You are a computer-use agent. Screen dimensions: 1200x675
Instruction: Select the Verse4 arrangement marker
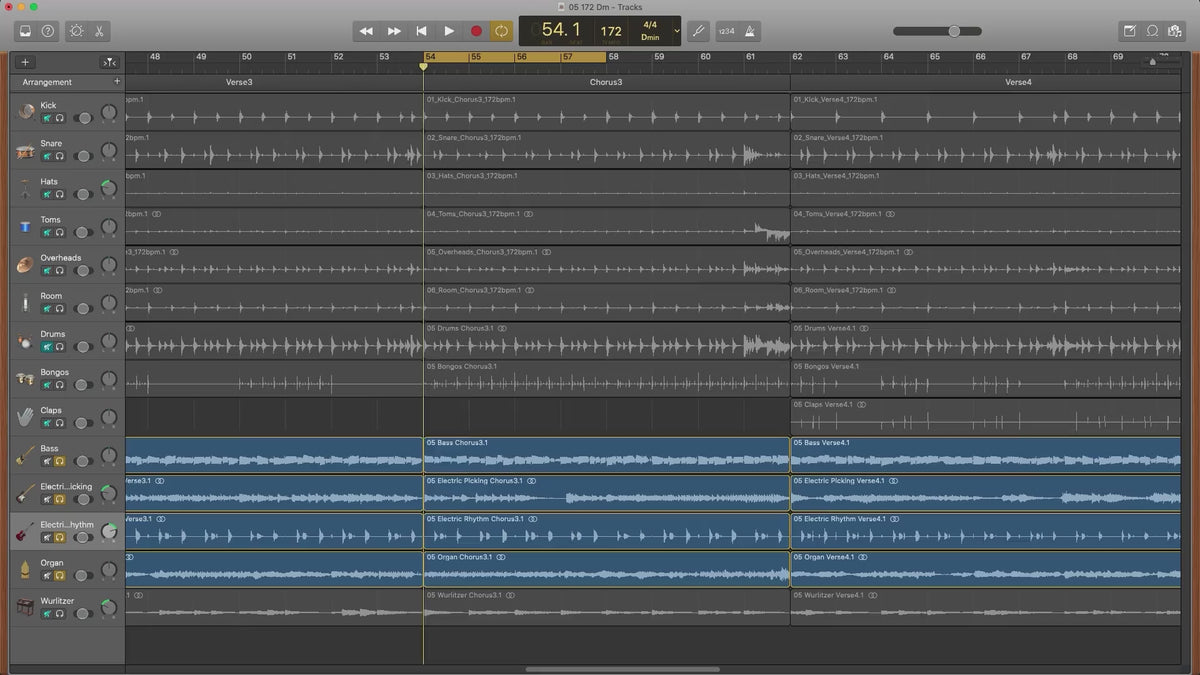[x=1018, y=82]
